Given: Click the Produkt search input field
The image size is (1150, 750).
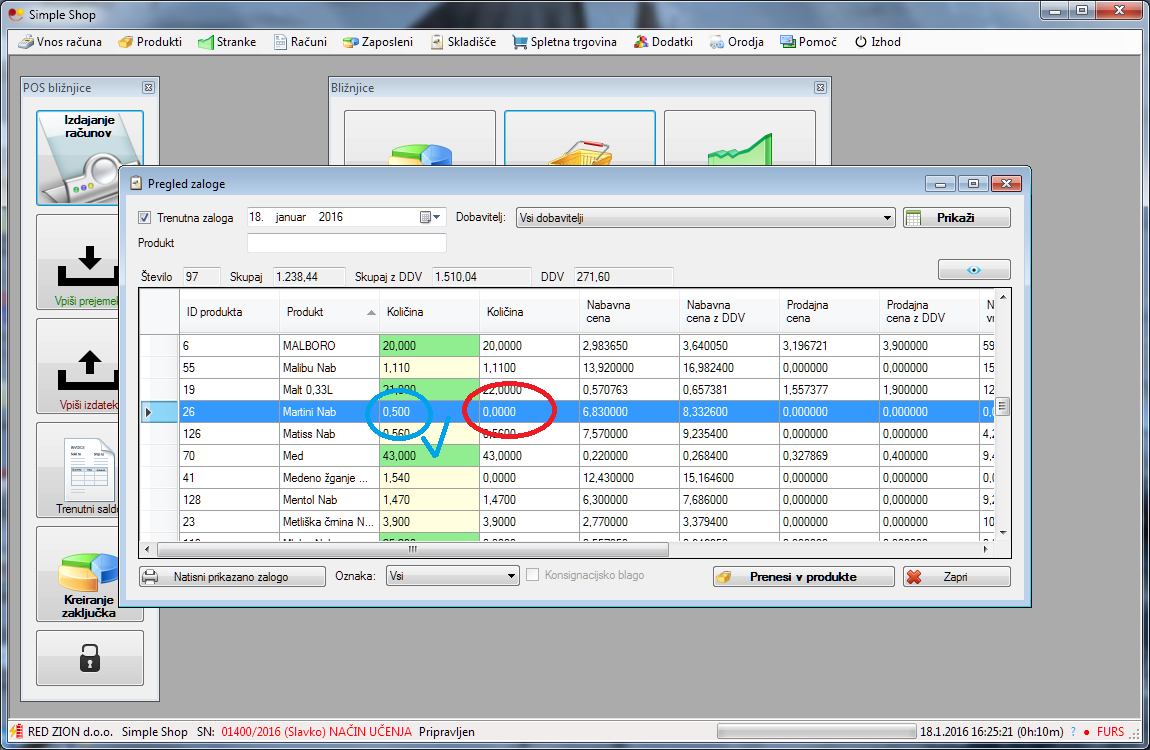Looking at the screenshot, I should tap(346, 243).
